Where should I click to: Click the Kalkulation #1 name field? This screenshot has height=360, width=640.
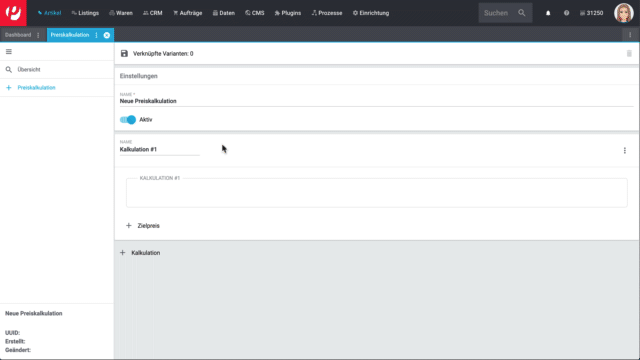(x=160, y=149)
